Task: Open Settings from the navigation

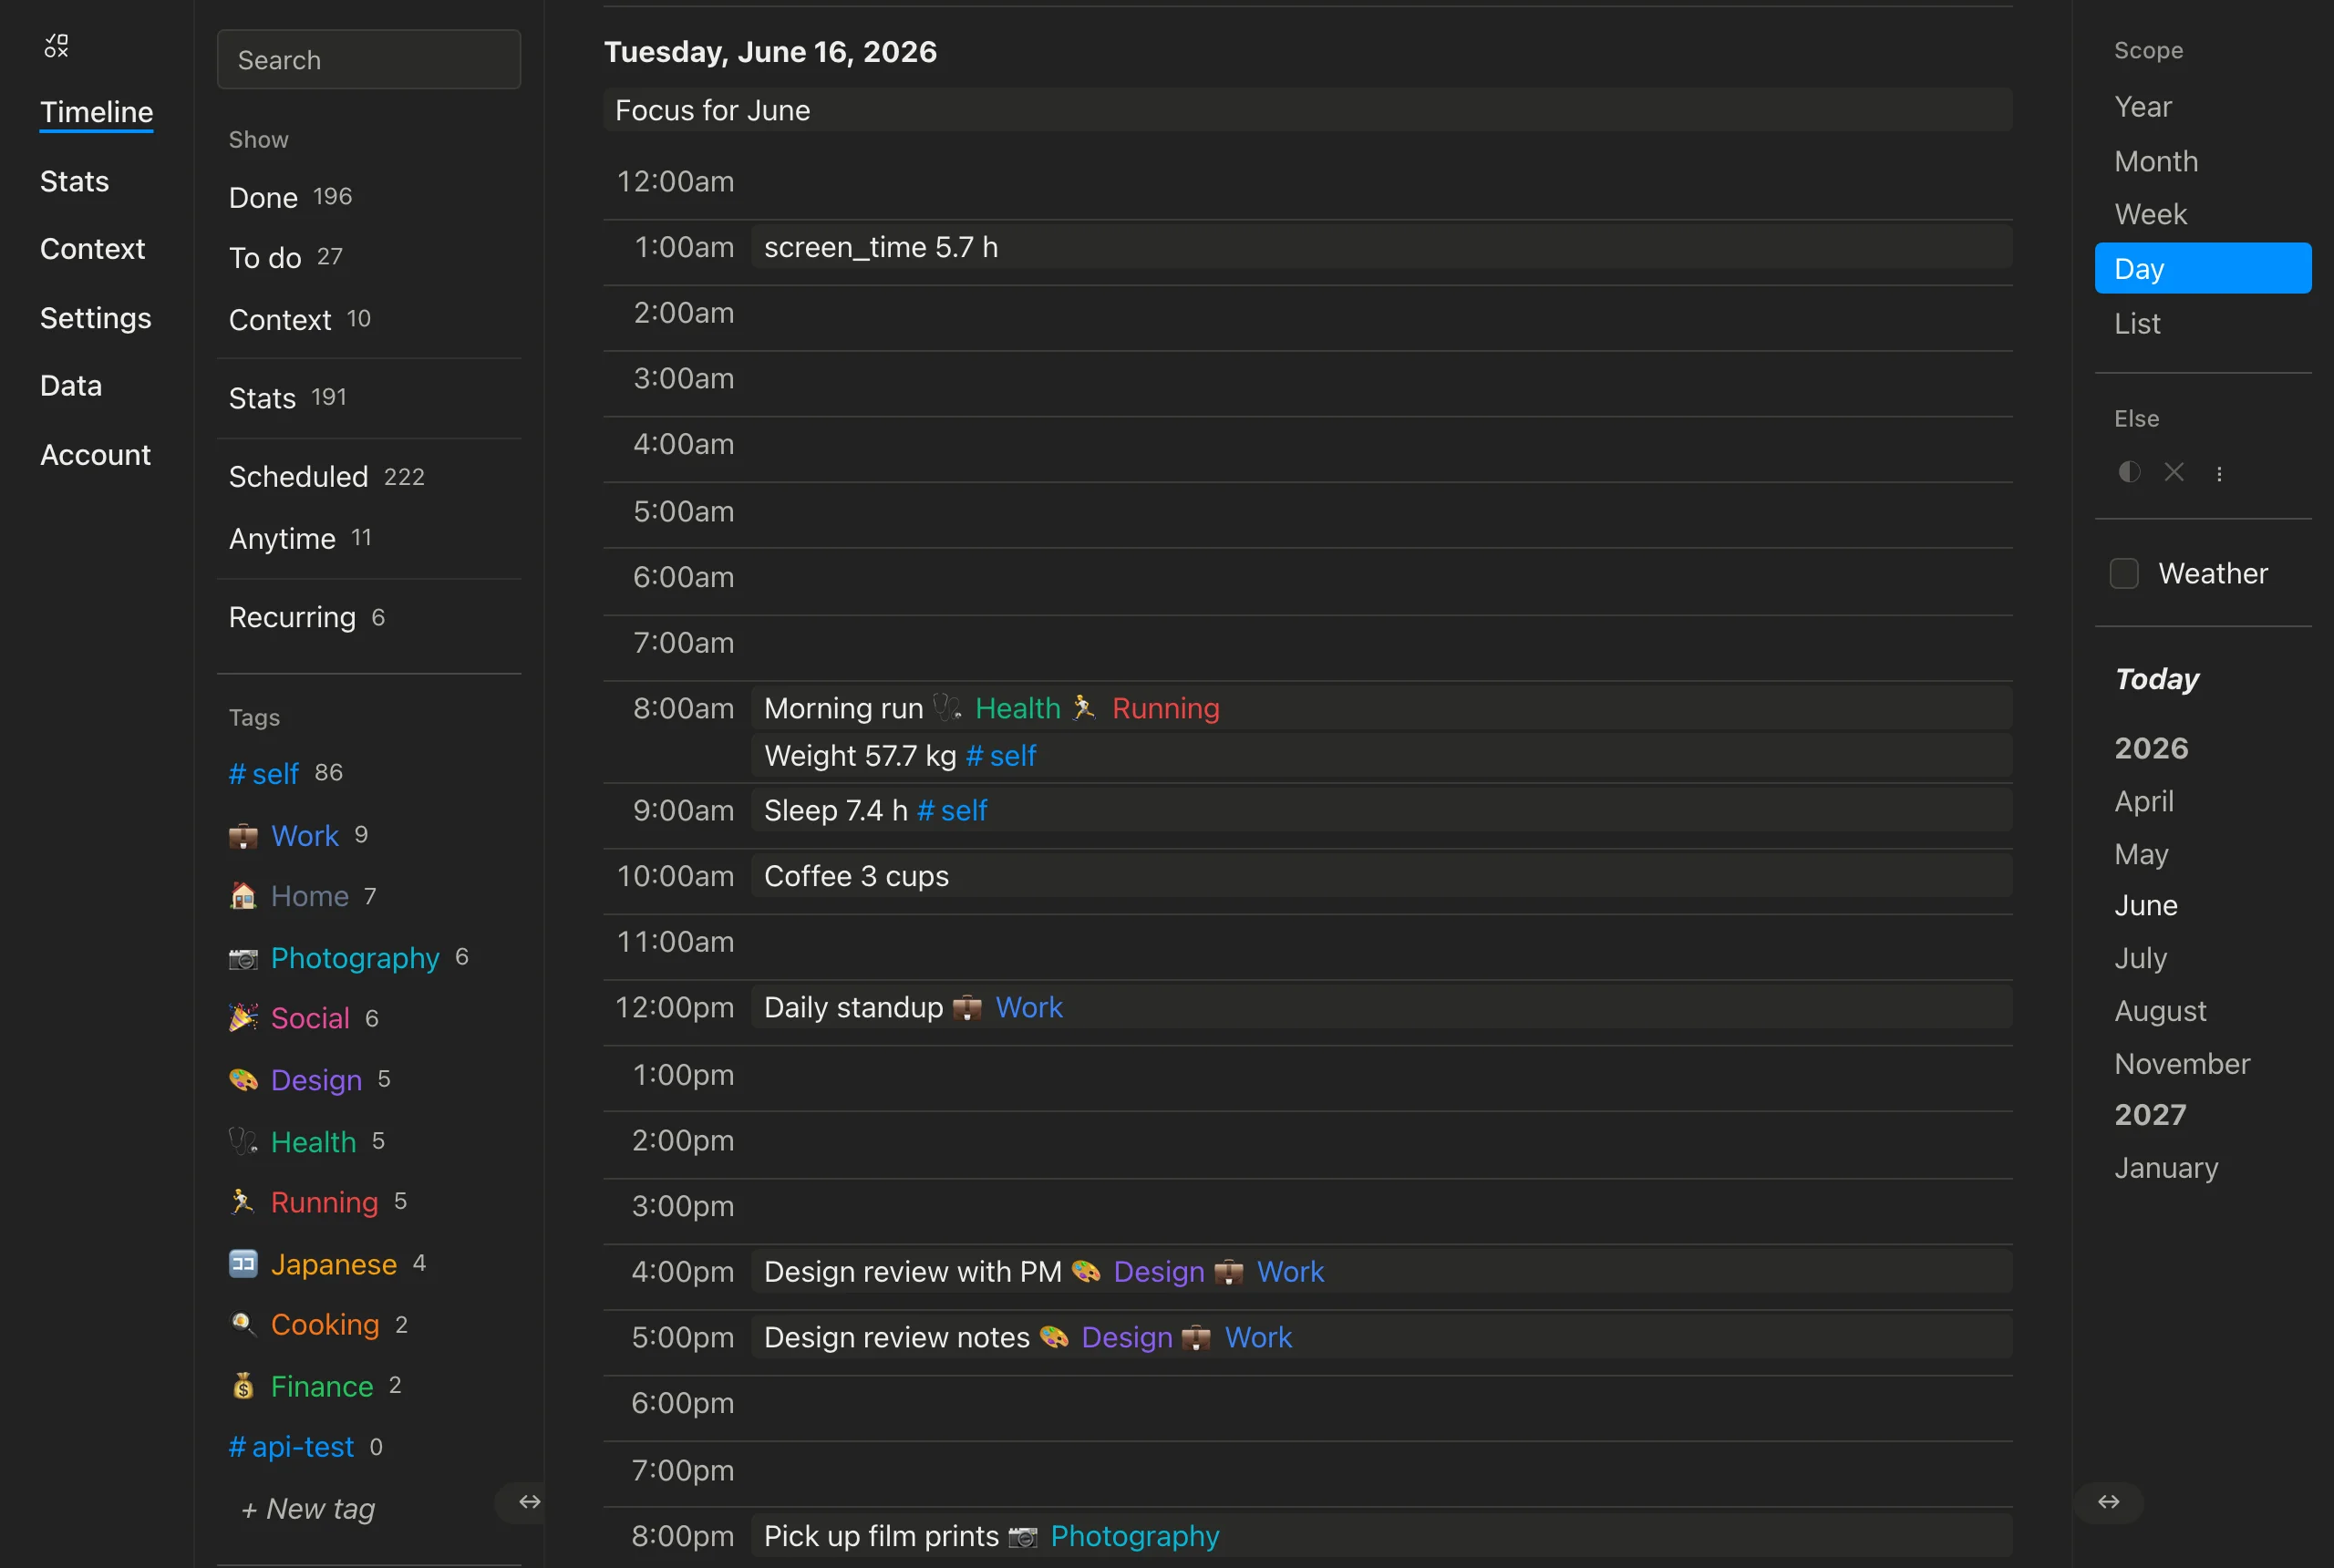Action: (95, 318)
